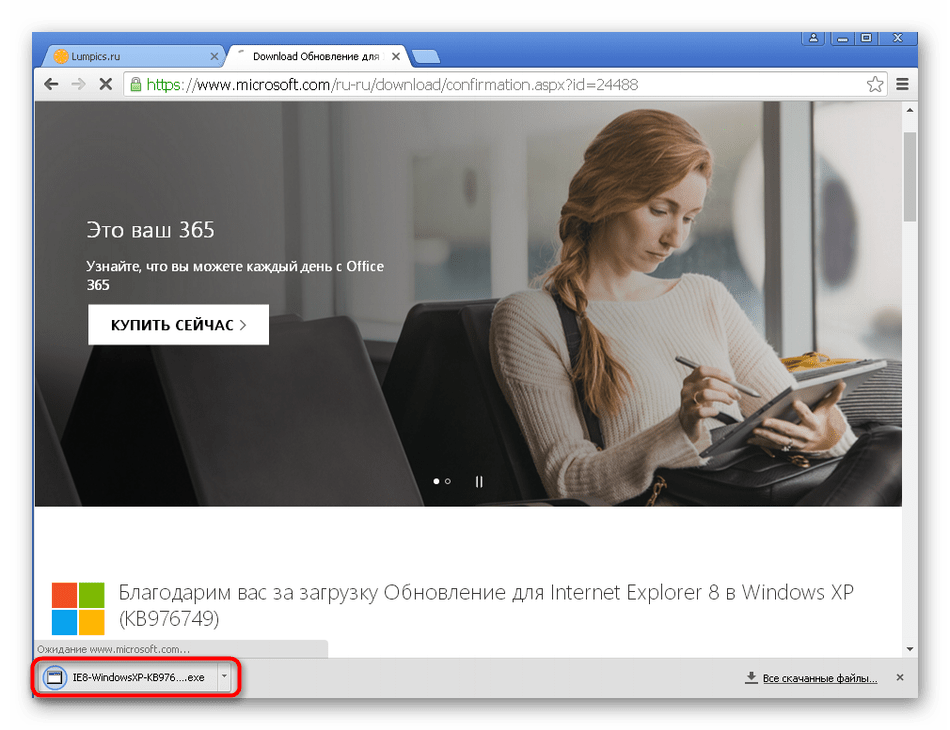The width and height of the screenshot is (950, 730).
Task: Click the browser Back arrow
Action: coord(52,85)
